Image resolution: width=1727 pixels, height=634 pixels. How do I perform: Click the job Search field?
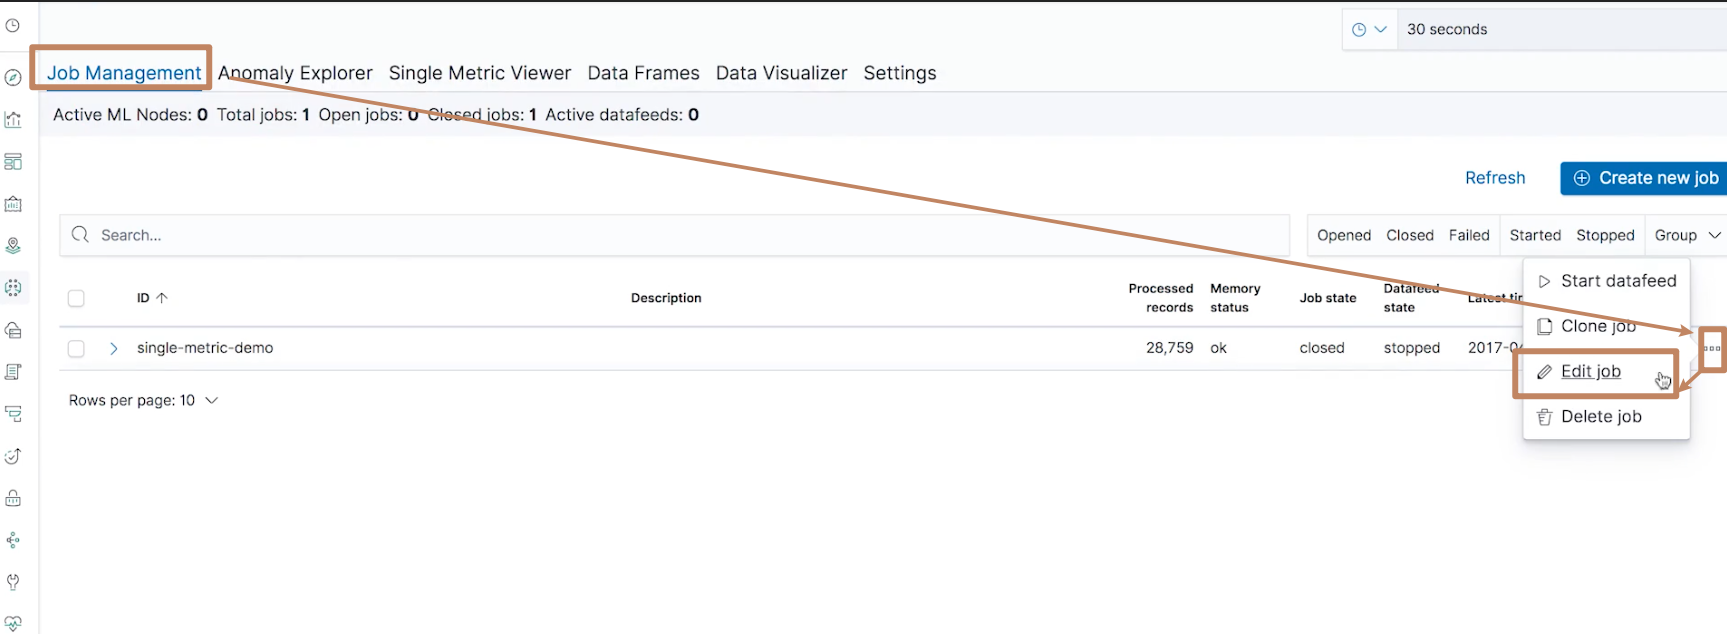[x=680, y=235]
